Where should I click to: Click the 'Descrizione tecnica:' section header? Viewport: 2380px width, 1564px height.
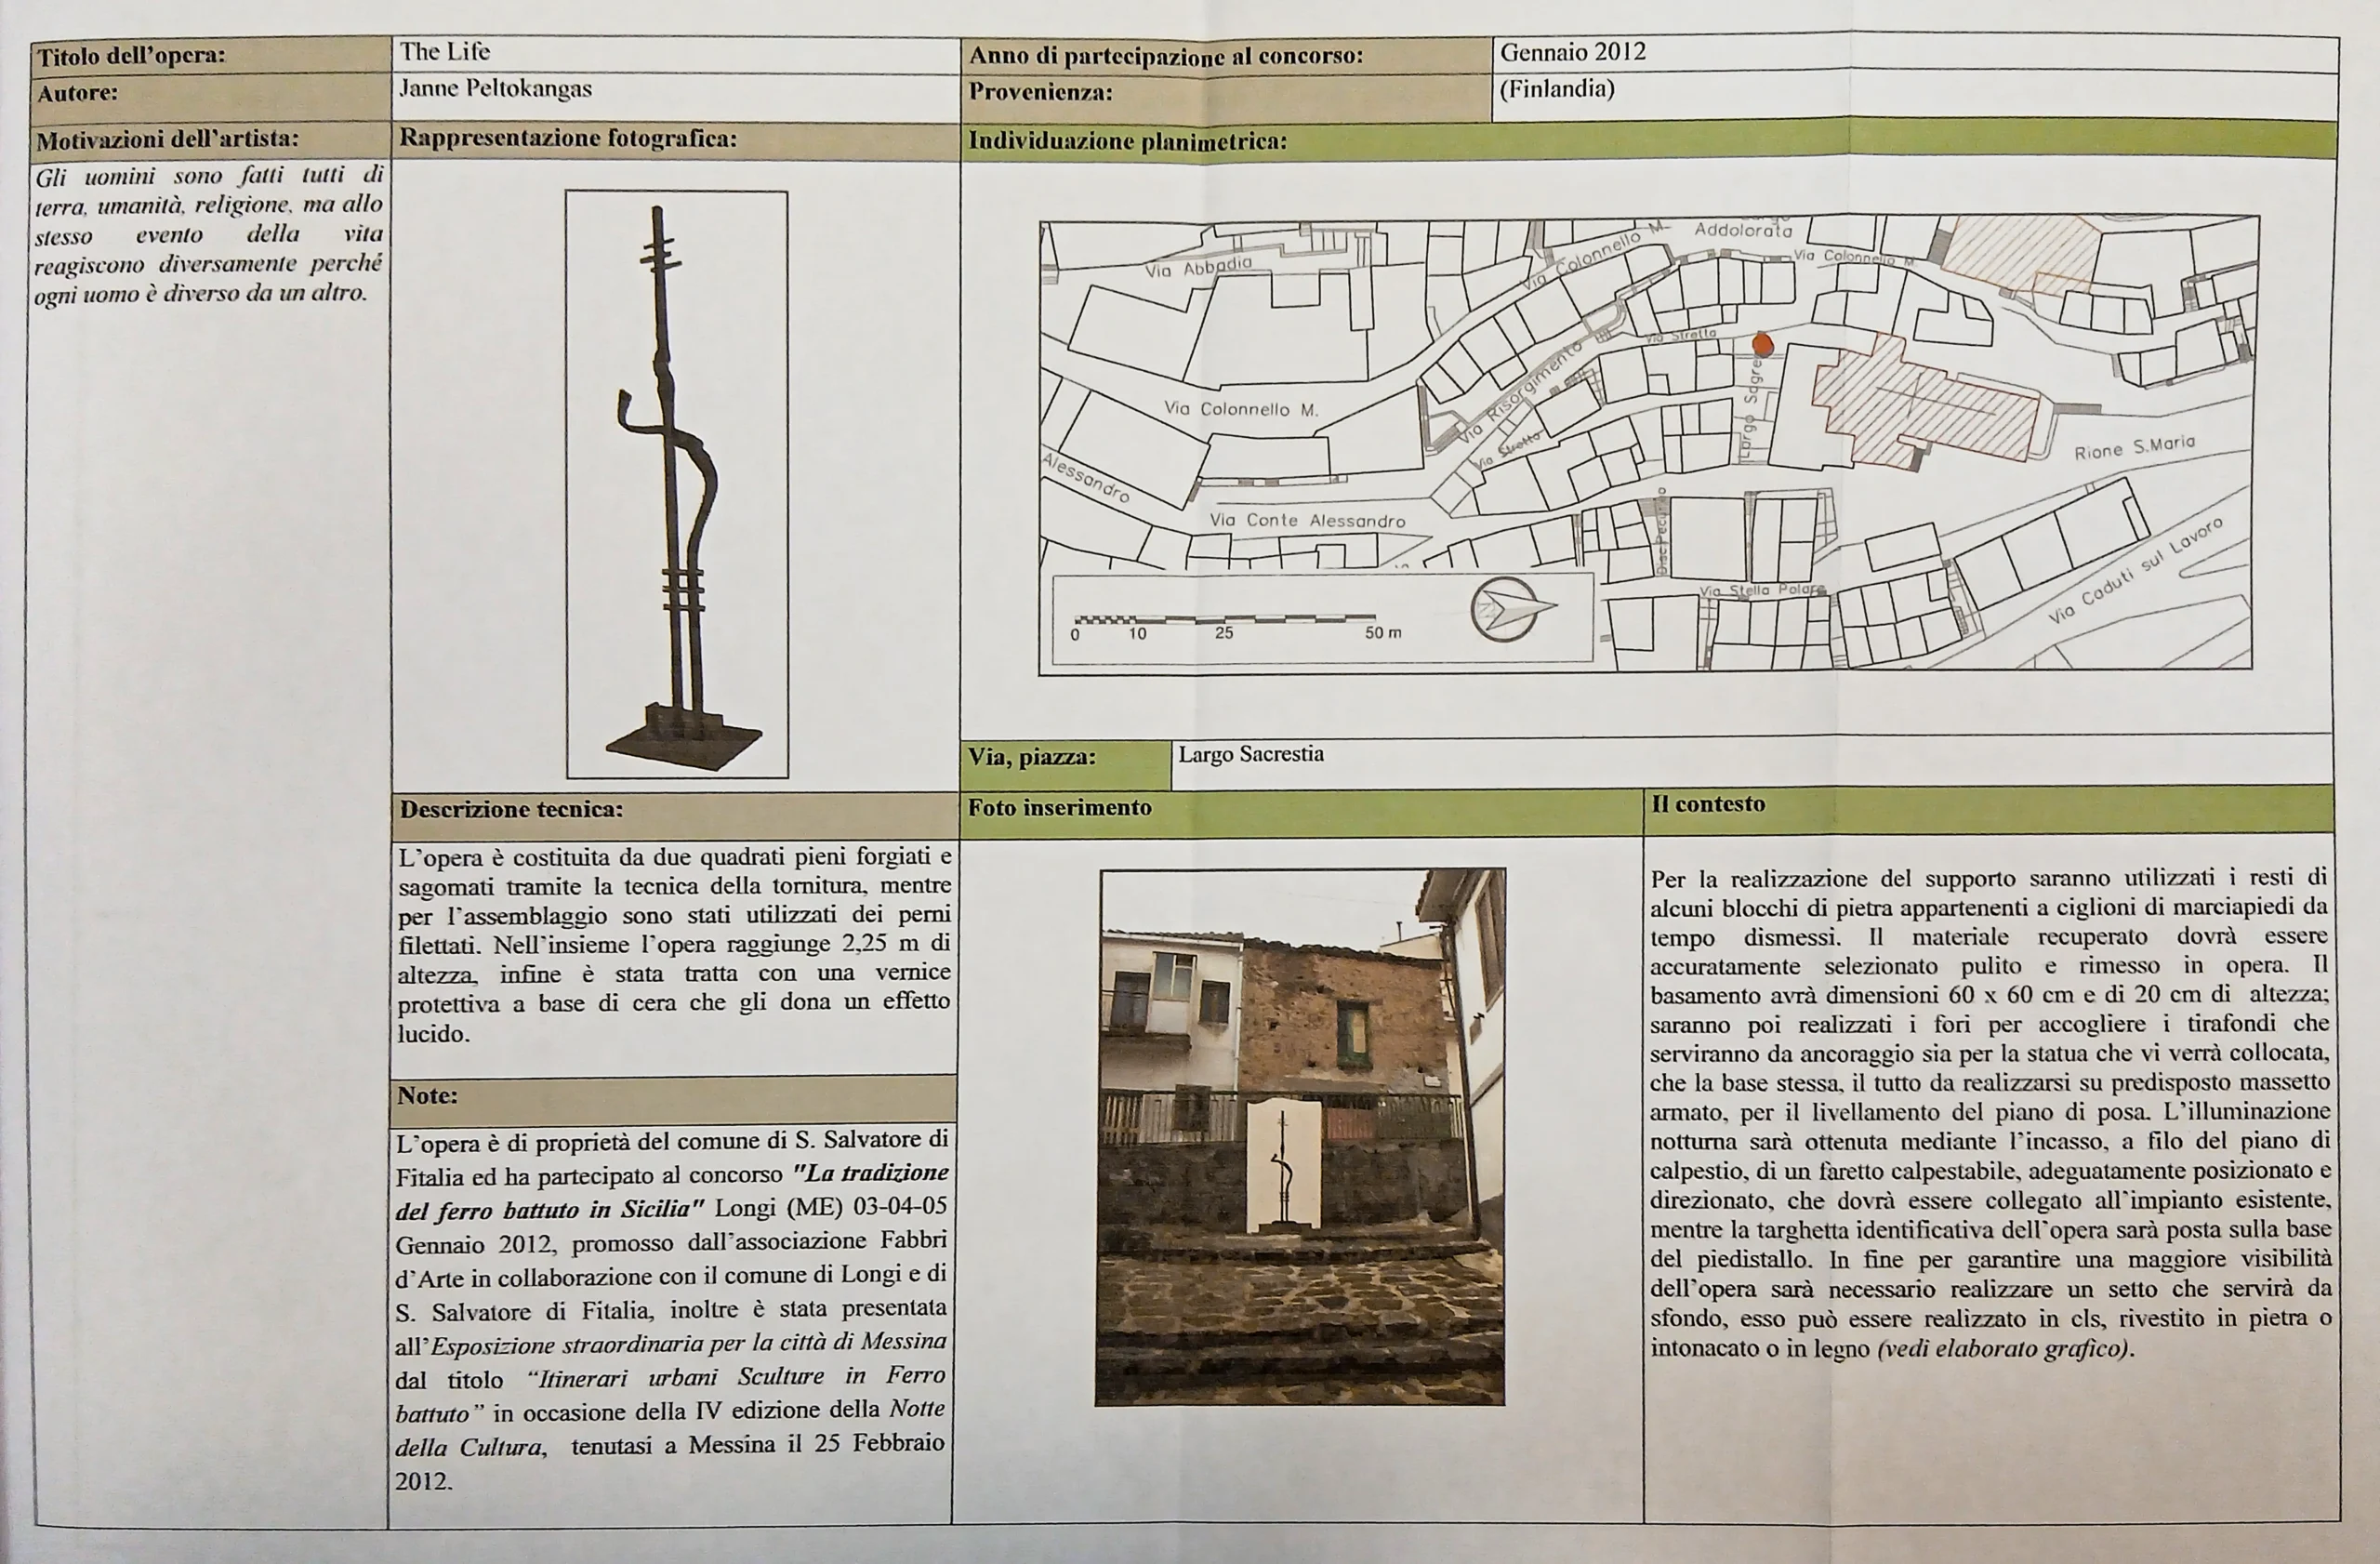511,809
